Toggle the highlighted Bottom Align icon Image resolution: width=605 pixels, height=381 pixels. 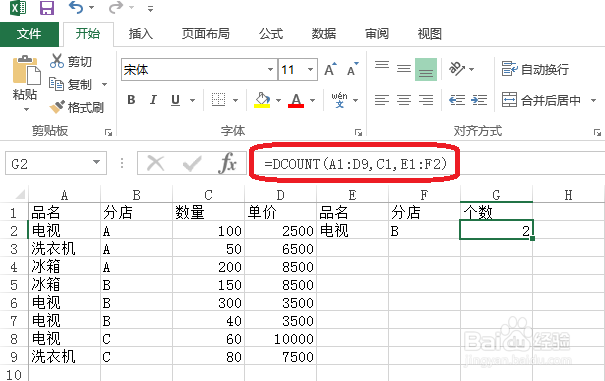[426, 69]
